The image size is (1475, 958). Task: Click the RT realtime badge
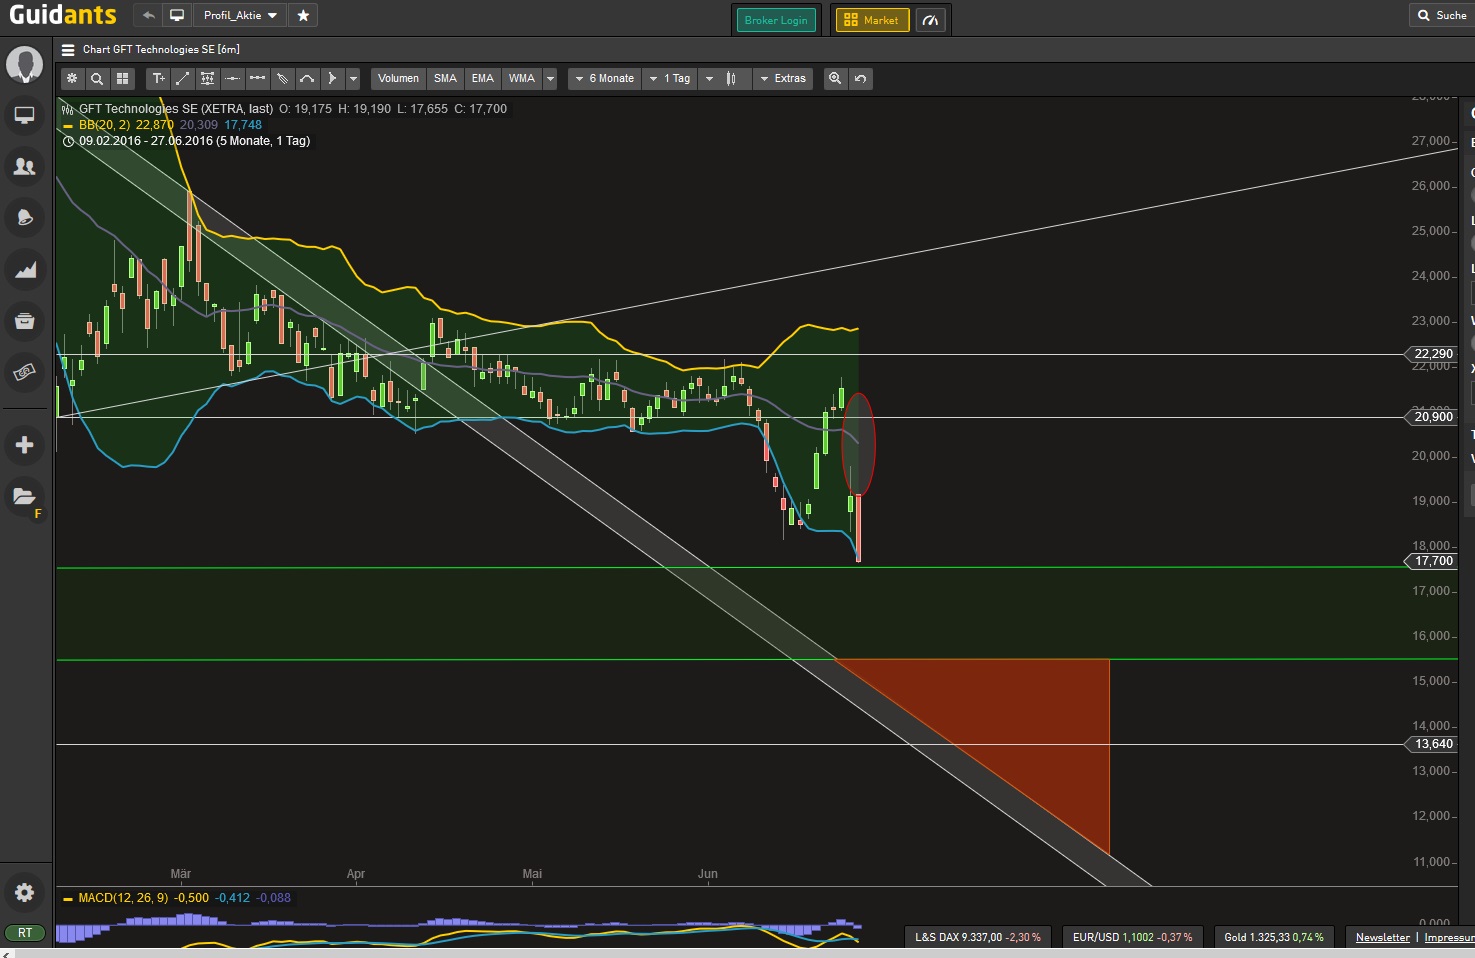pos(25,933)
